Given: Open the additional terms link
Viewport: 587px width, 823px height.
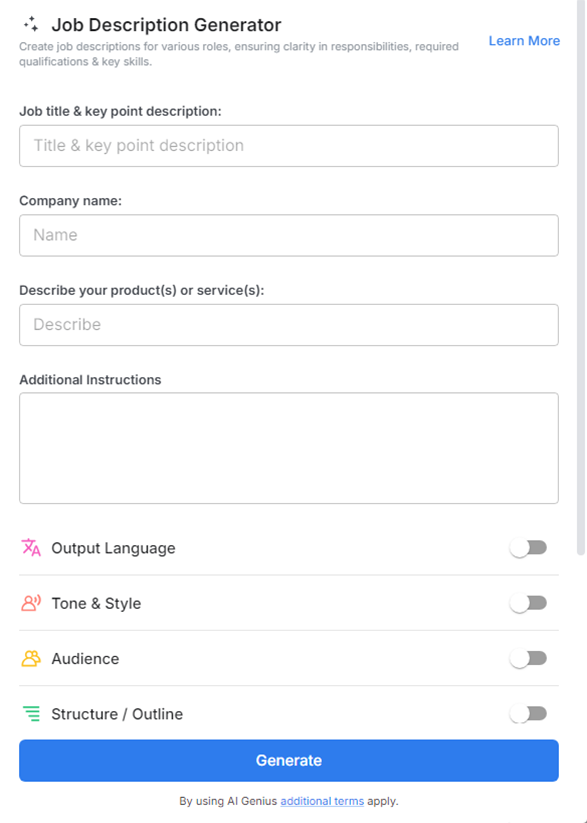Looking at the screenshot, I should tap(322, 801).
